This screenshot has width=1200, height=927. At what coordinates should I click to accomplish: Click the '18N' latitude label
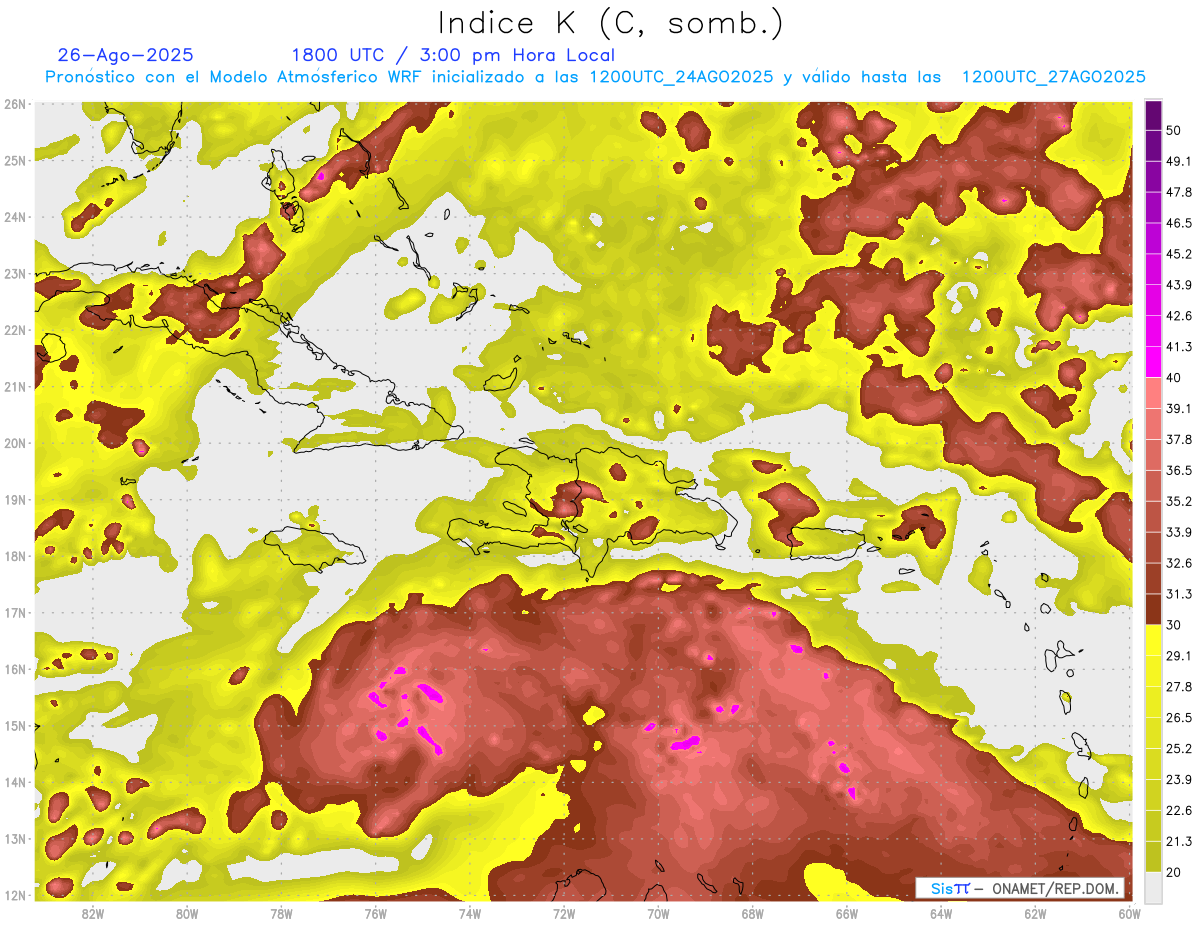click(14, 556)
